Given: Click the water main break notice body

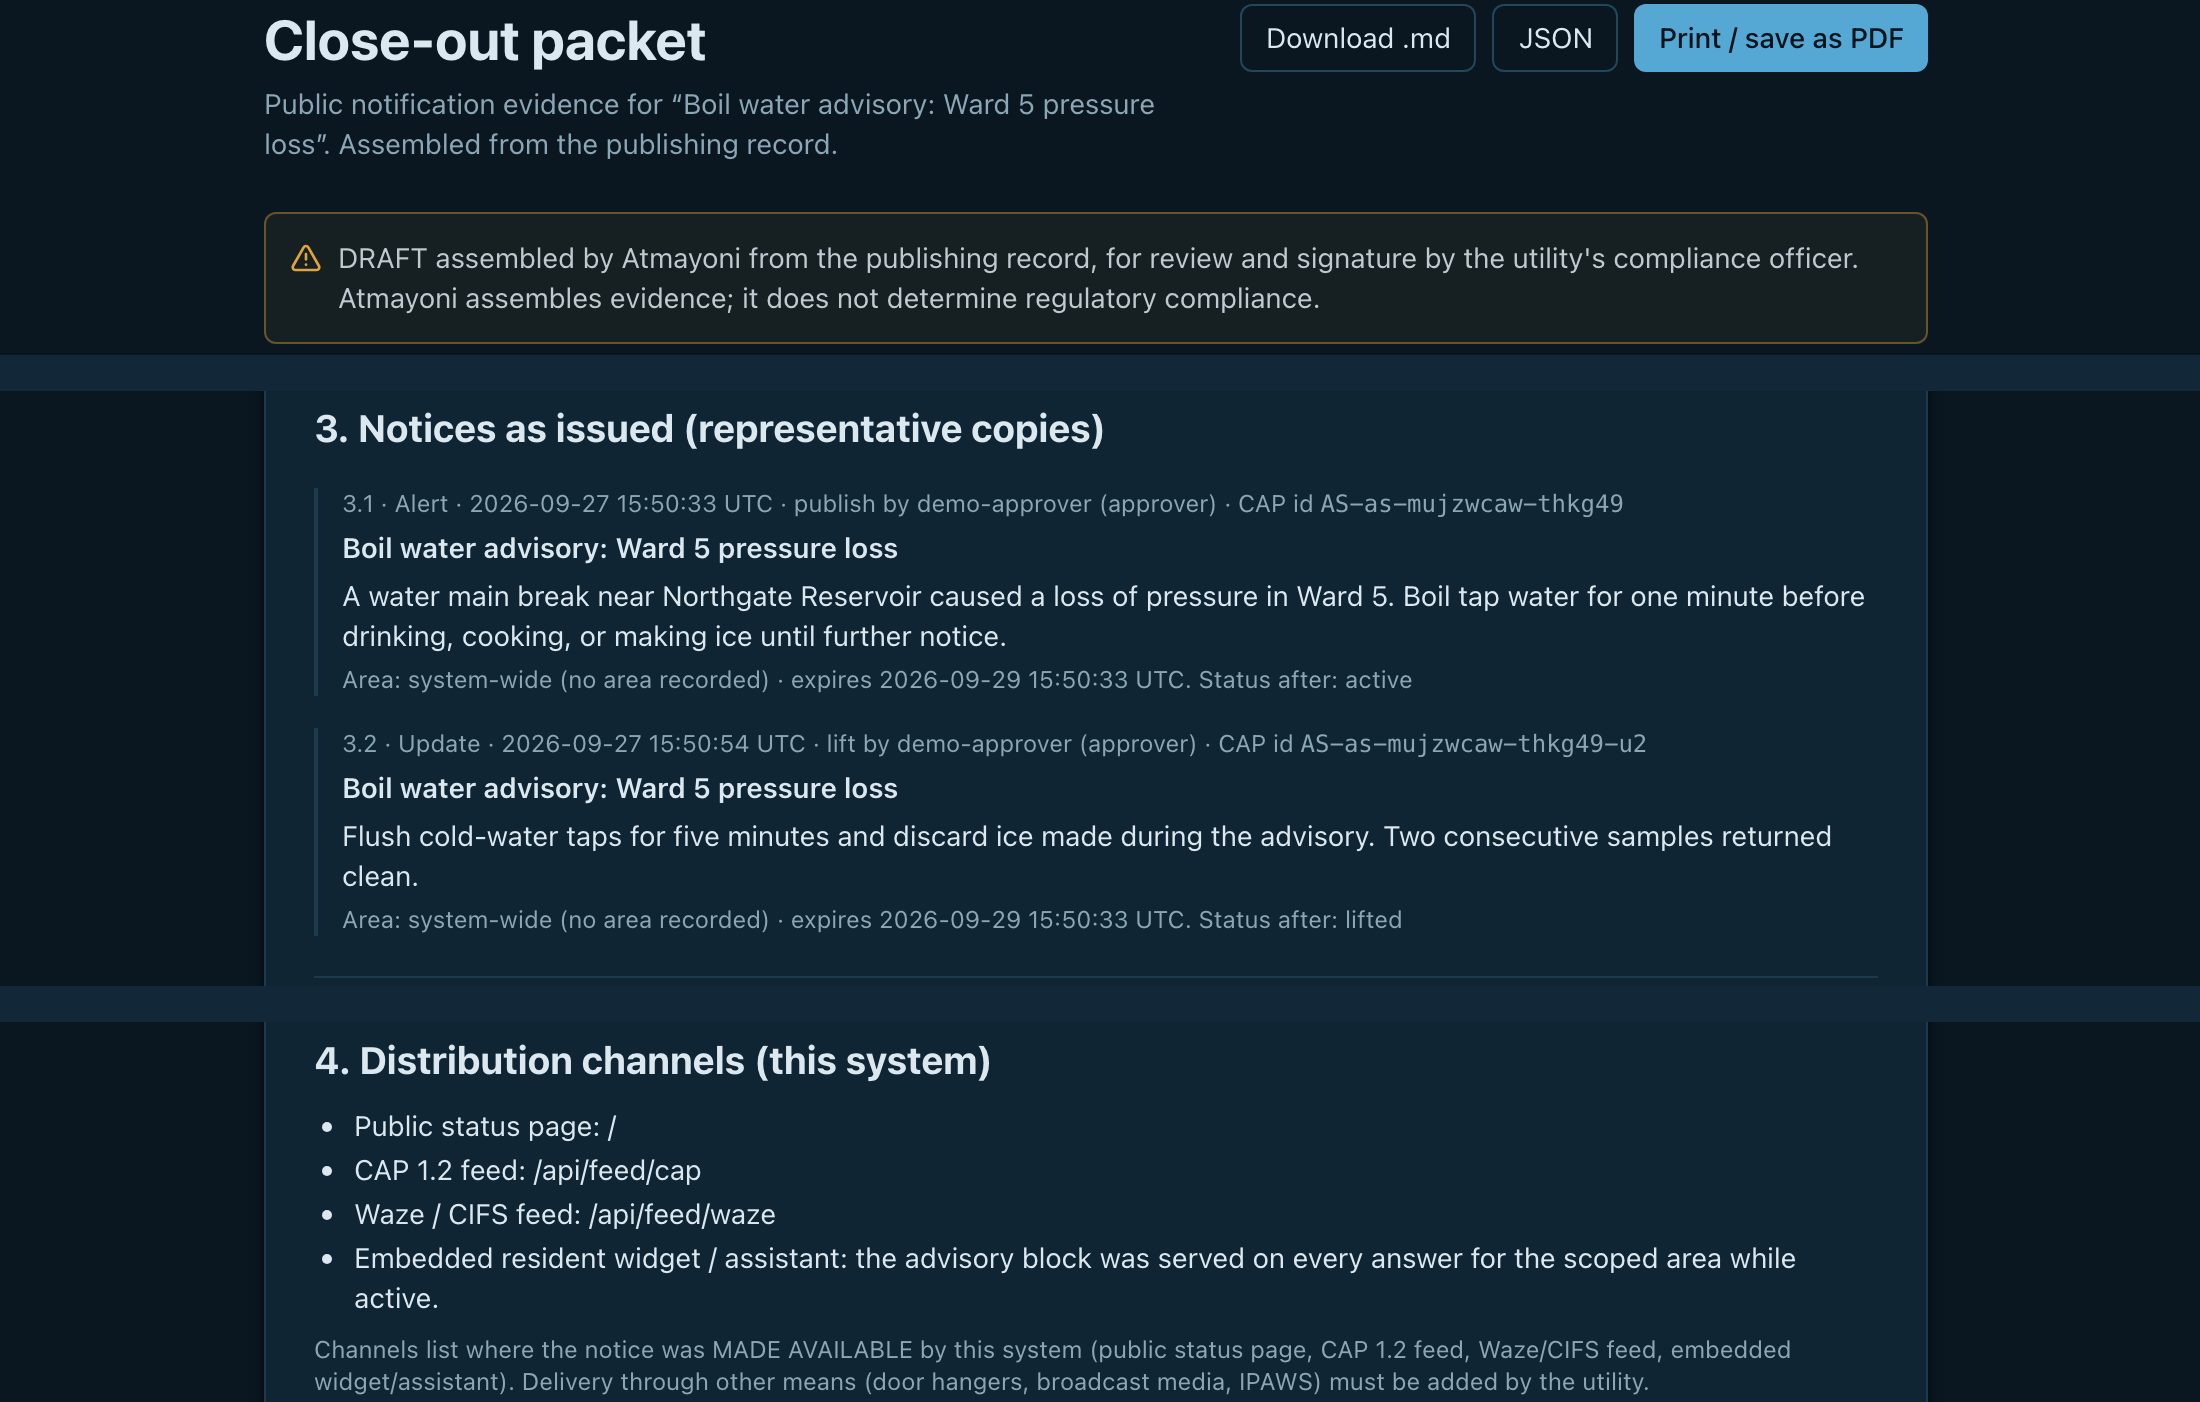Looking at the screenshot, I should [1103, 616].
